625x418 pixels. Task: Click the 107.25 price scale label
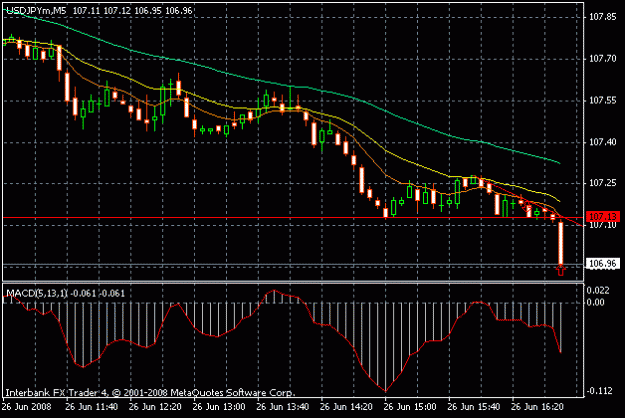coord(603,183)
